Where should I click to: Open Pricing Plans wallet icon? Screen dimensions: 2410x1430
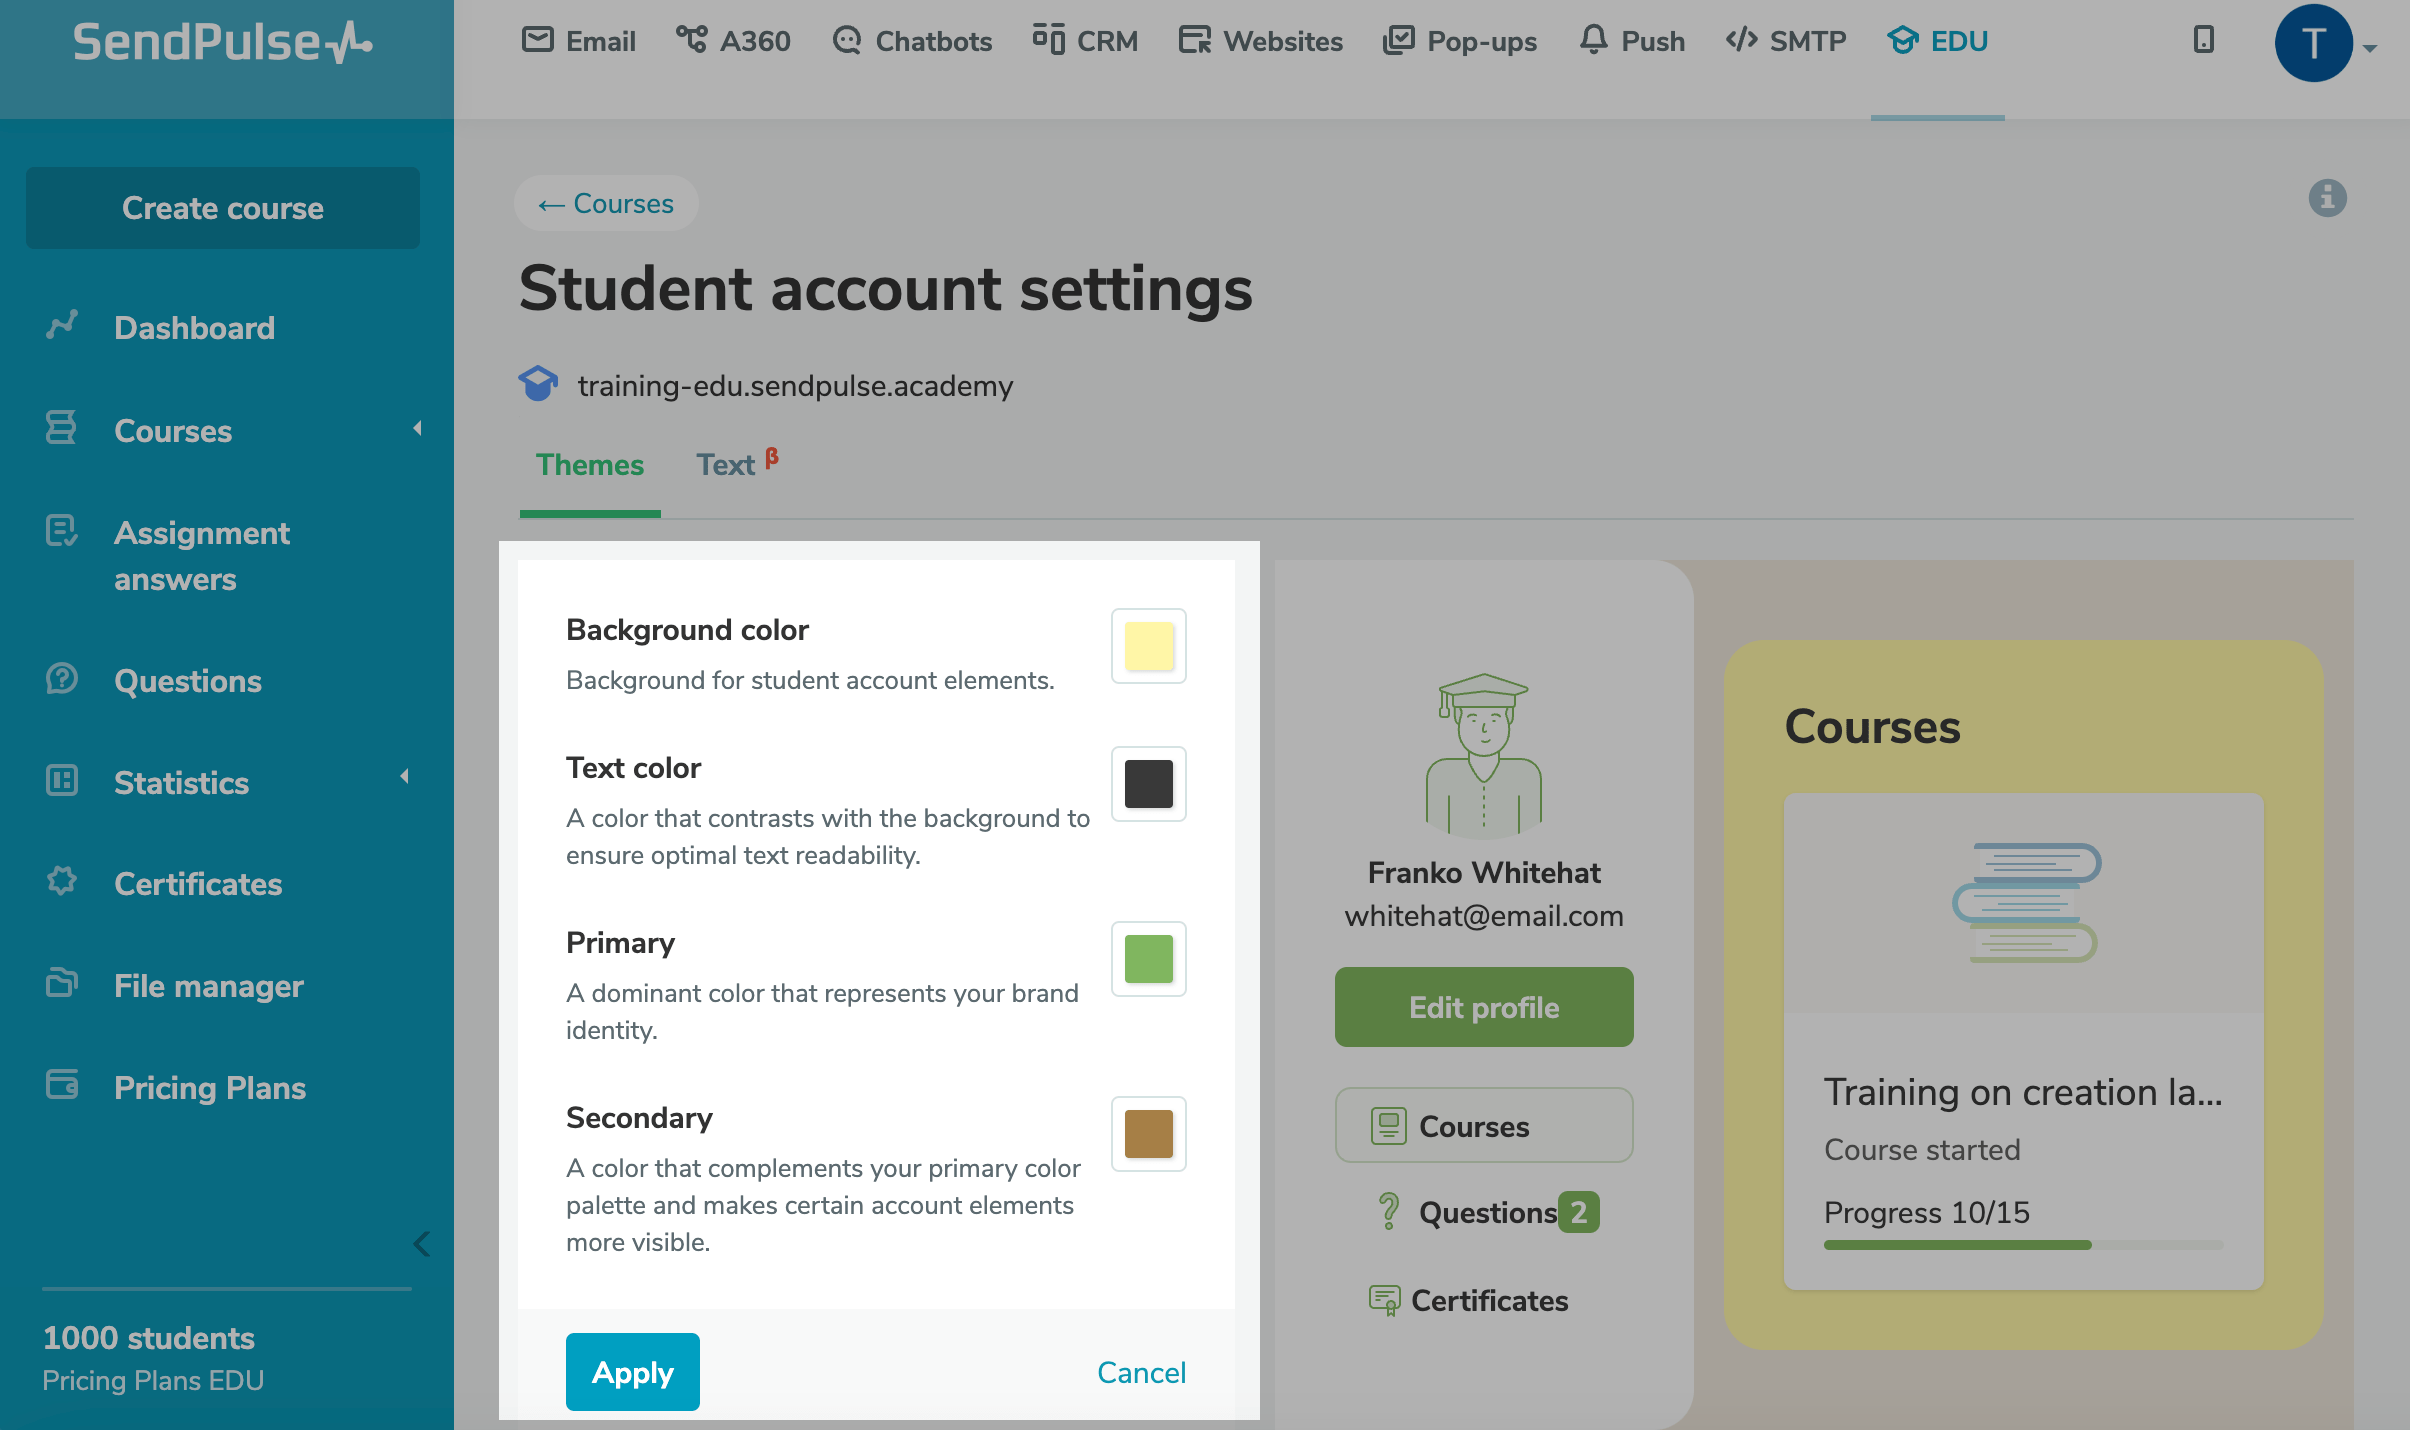click(62, 1085)
